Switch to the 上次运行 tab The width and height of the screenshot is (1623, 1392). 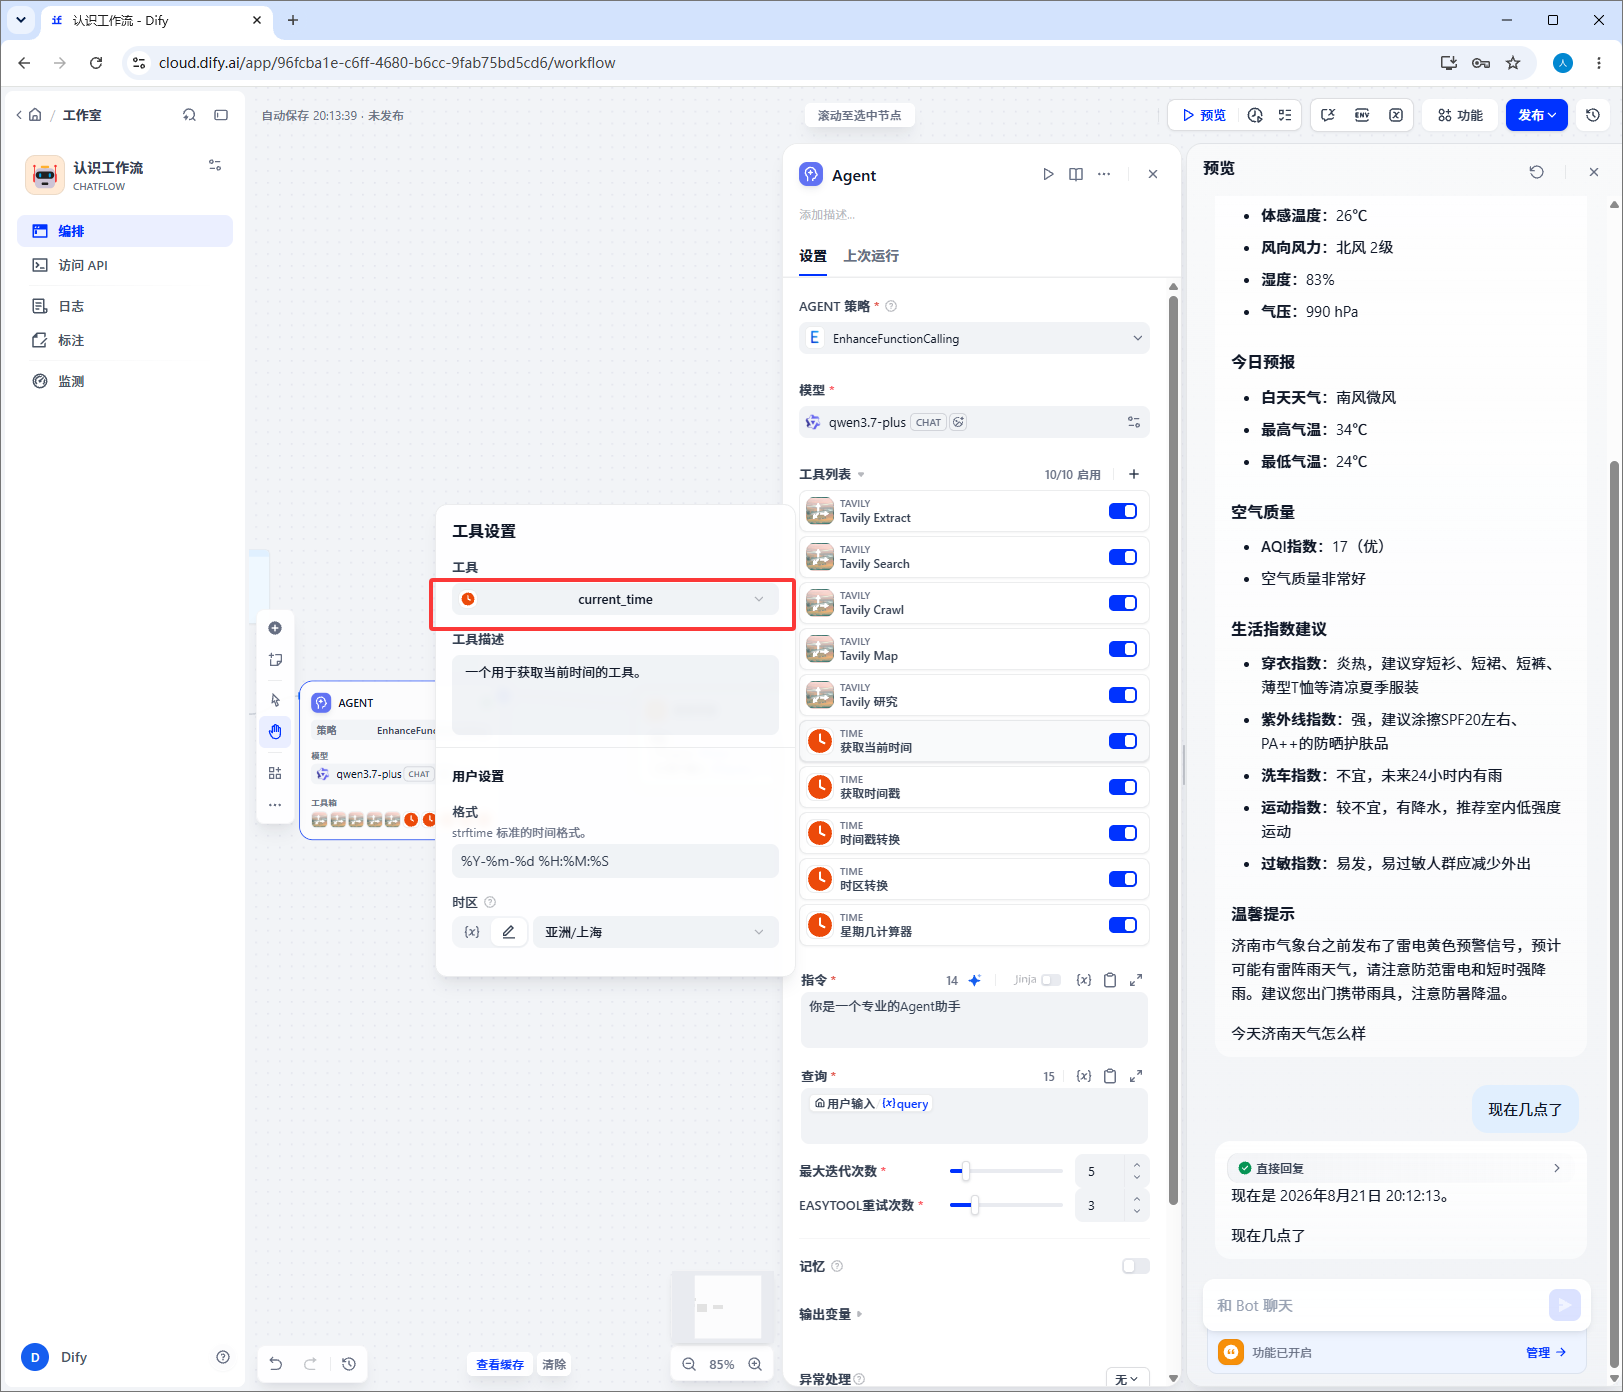click(x=871, y=256)
